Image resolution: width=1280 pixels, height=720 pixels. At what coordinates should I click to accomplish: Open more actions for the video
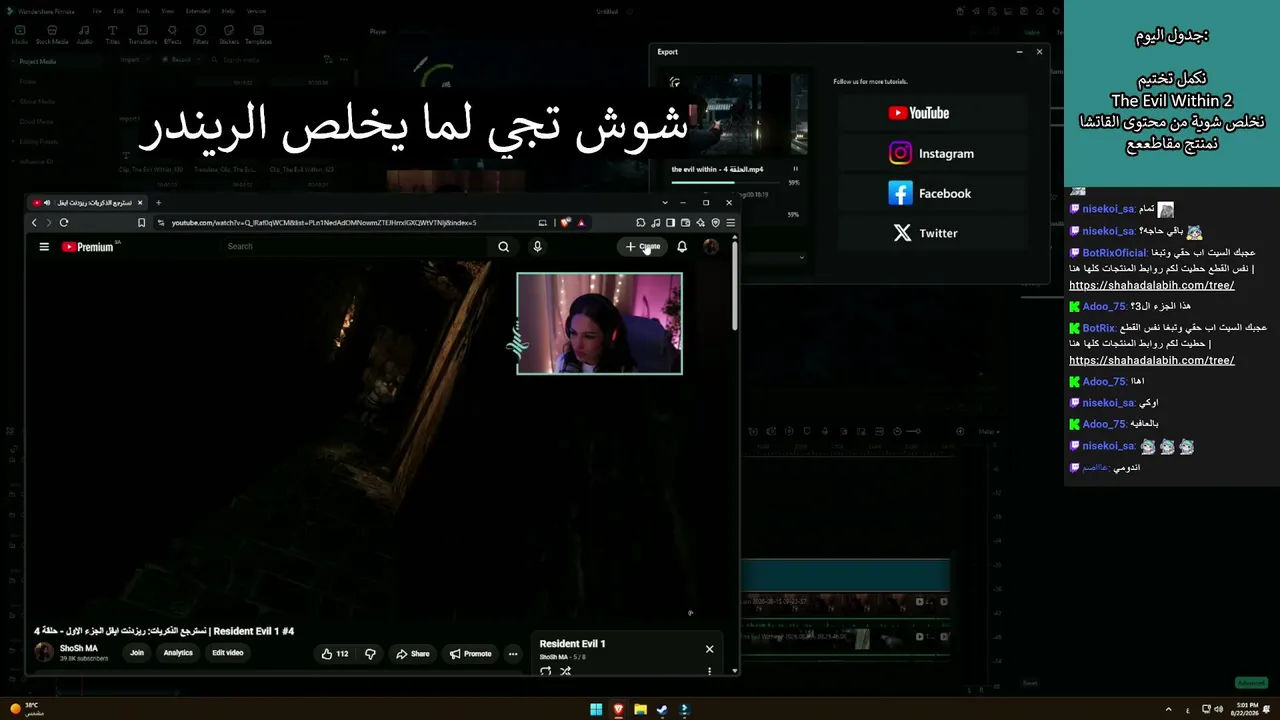(x=513, y=654)
